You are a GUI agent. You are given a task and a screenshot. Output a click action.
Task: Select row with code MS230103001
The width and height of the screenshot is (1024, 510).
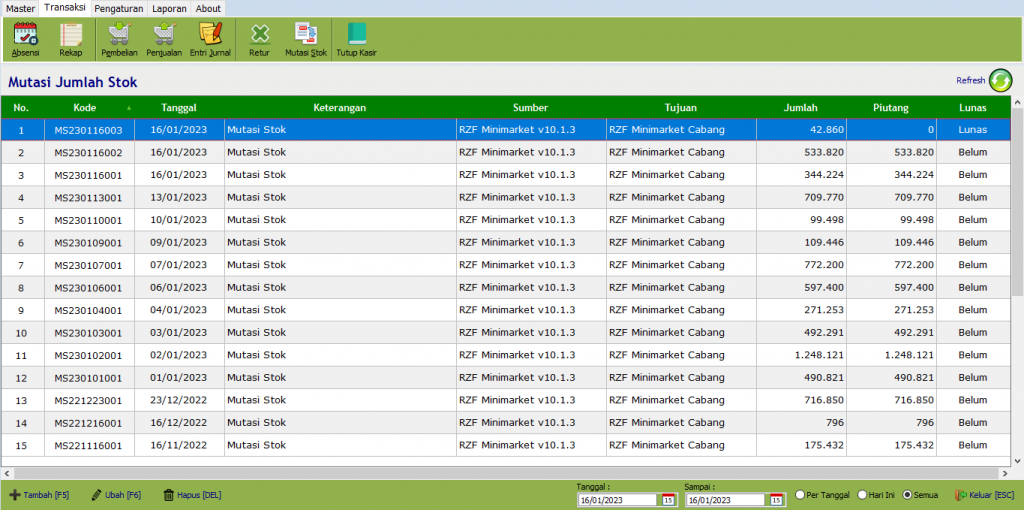pos(505,332)
